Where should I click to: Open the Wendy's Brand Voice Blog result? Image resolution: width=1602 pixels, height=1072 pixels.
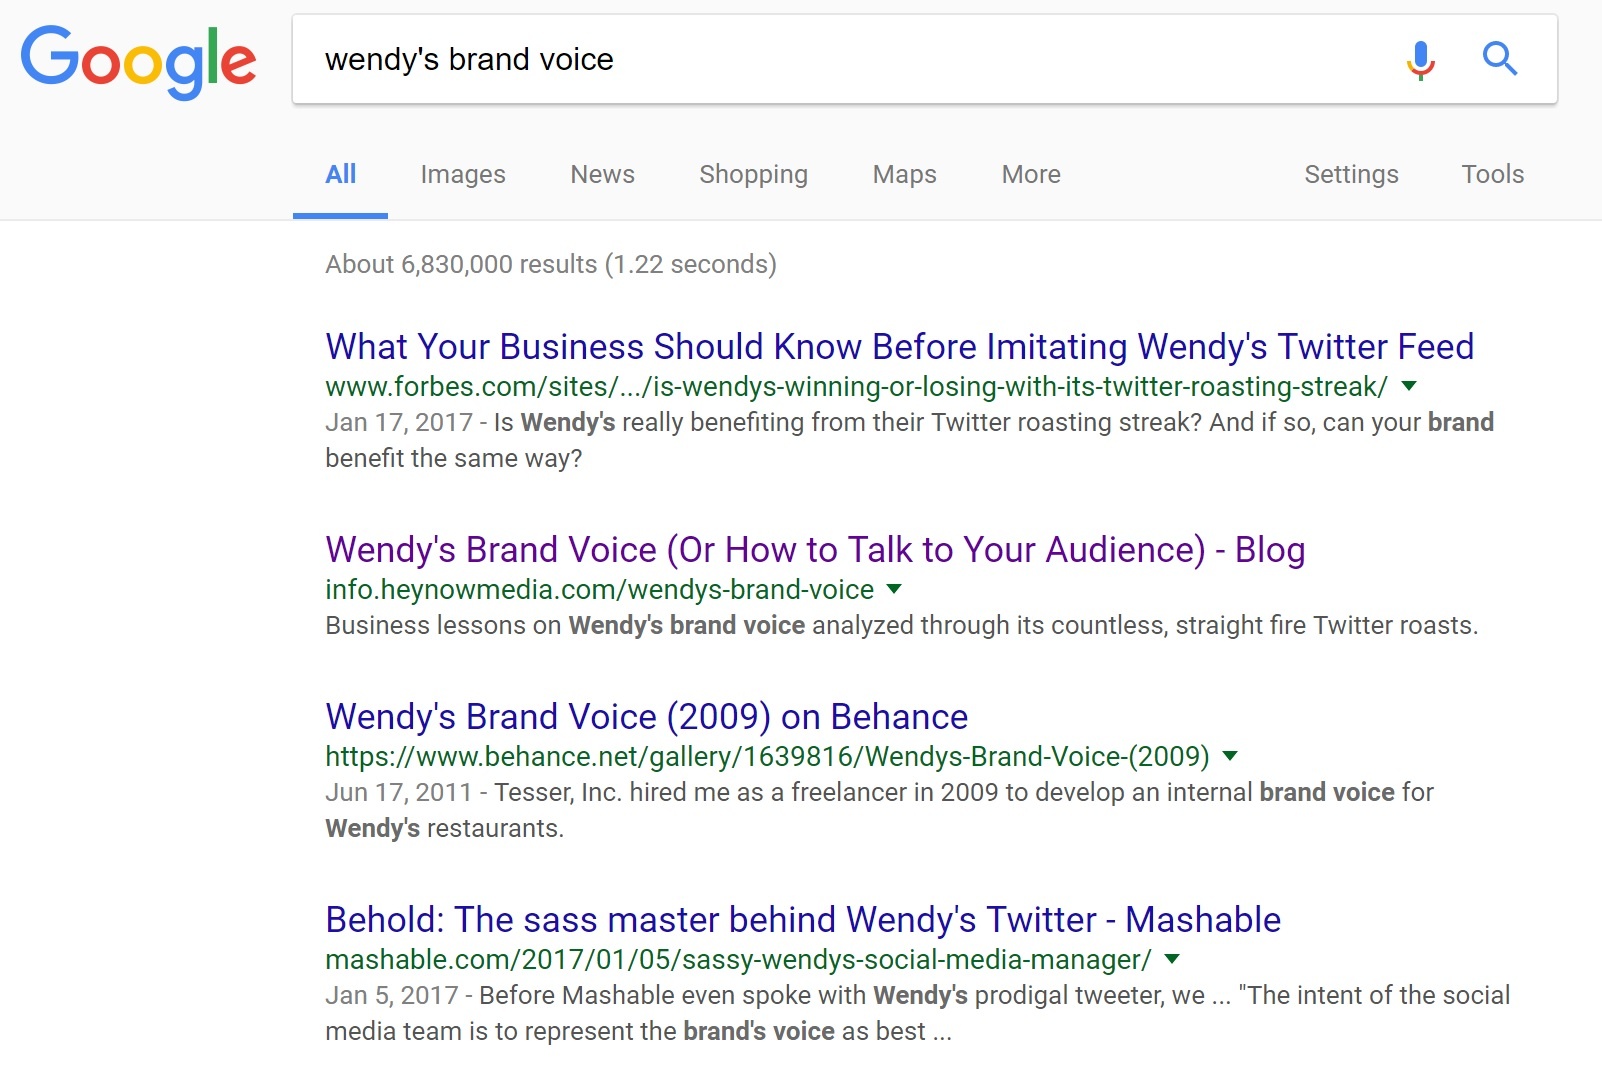click(x=815, y=550)
